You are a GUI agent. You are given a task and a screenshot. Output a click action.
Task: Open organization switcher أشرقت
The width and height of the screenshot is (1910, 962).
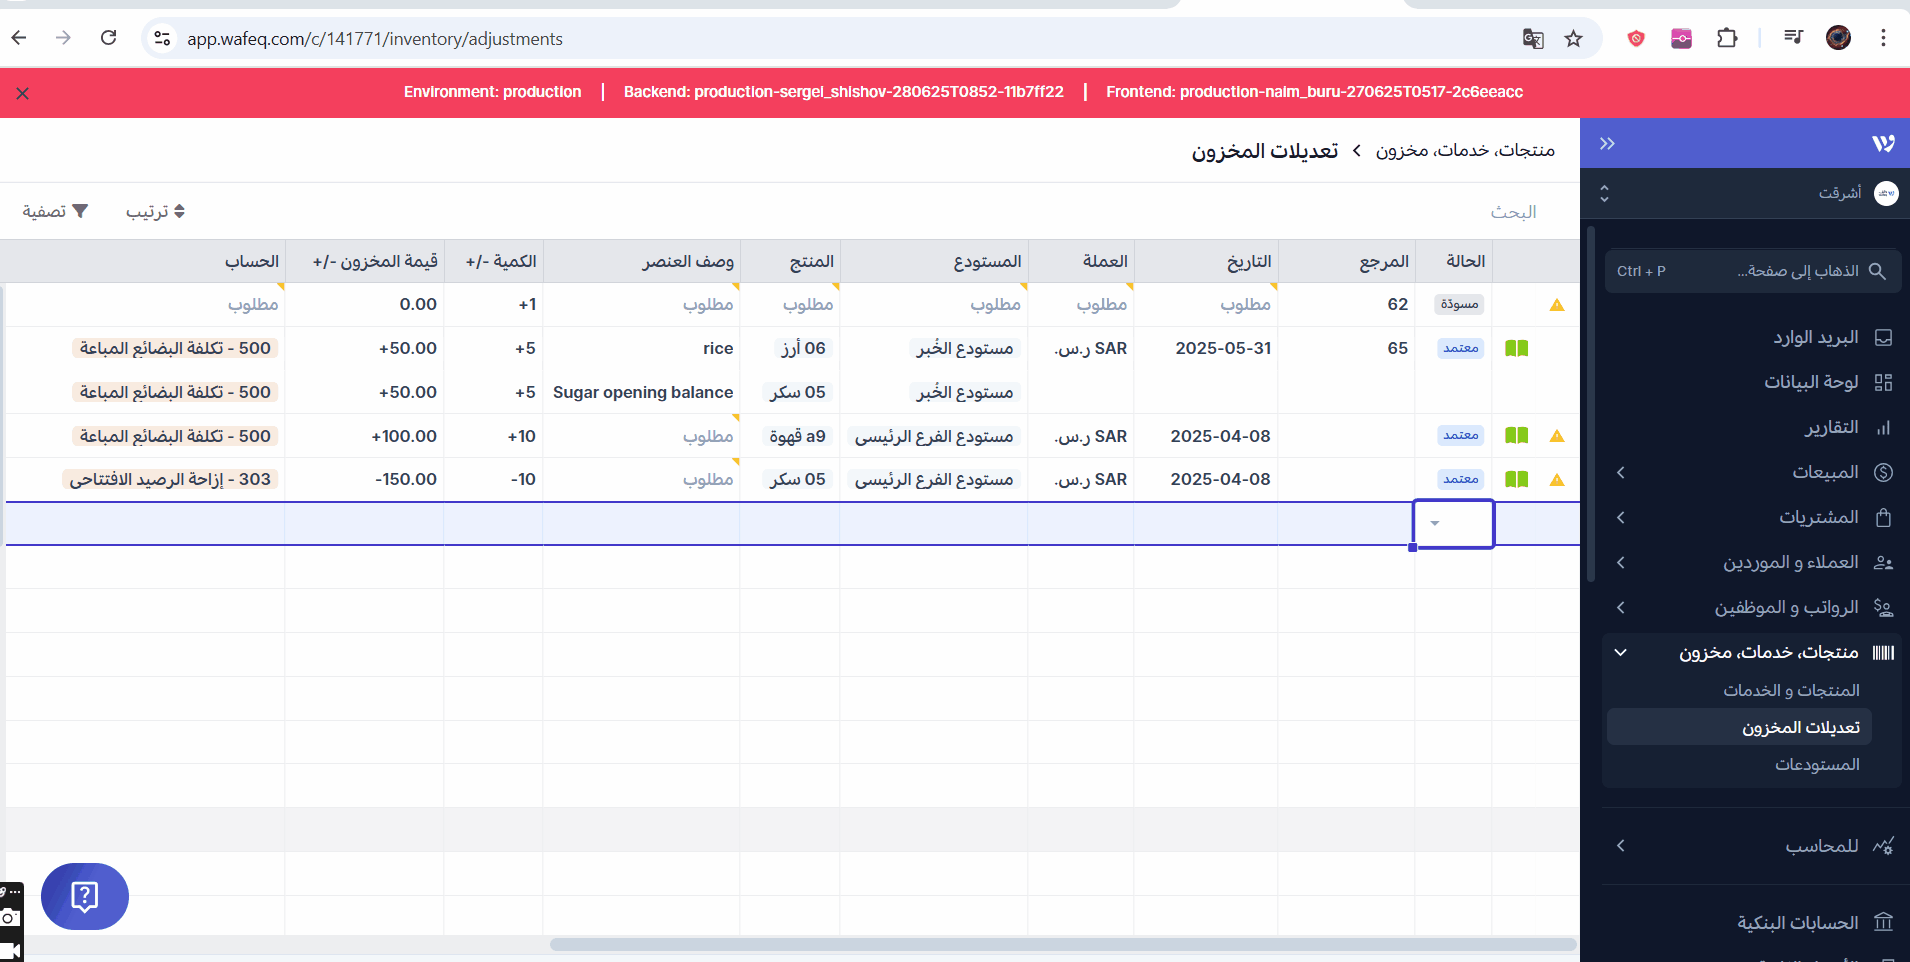point(1750,193)
